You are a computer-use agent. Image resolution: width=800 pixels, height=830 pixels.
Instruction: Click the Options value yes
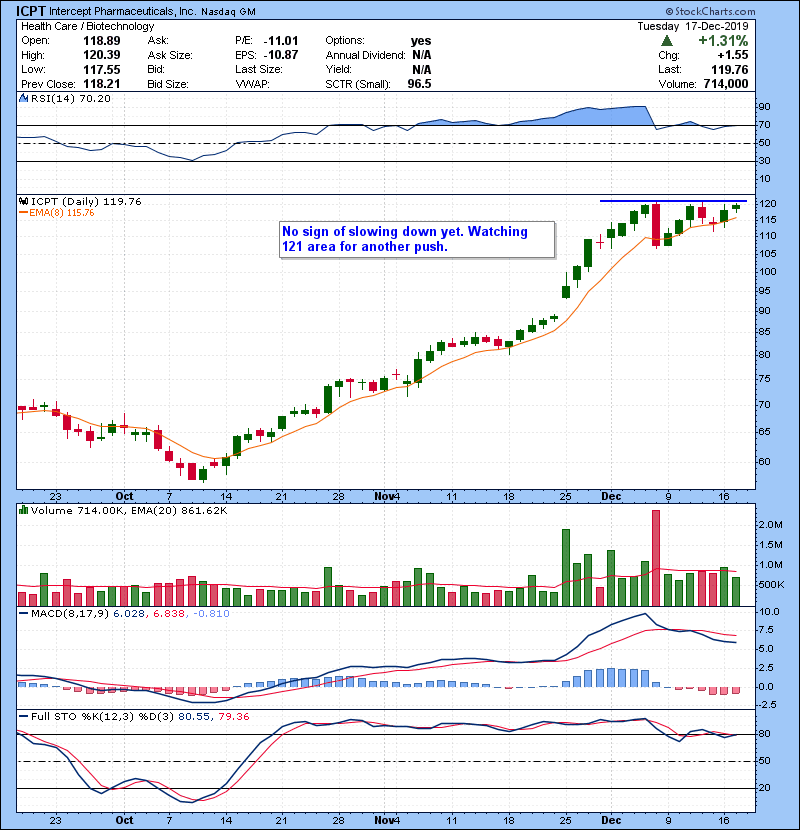[421, 41]
